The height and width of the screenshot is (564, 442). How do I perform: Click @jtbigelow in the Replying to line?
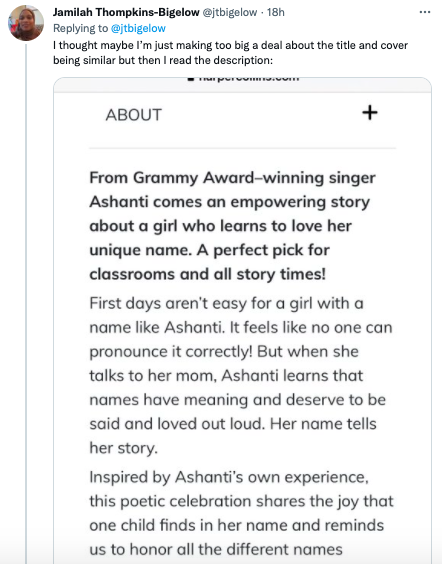(x=138, y=28)
